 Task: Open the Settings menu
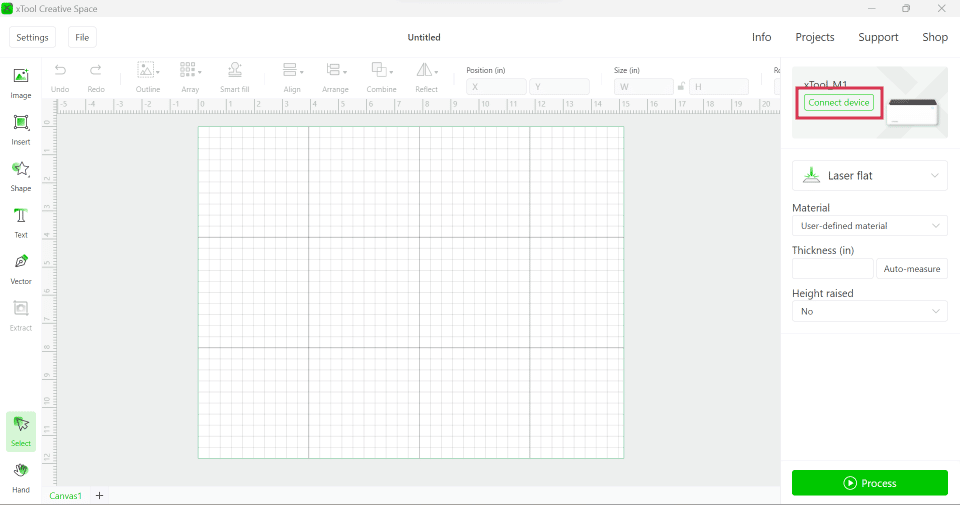pos(32,37)
